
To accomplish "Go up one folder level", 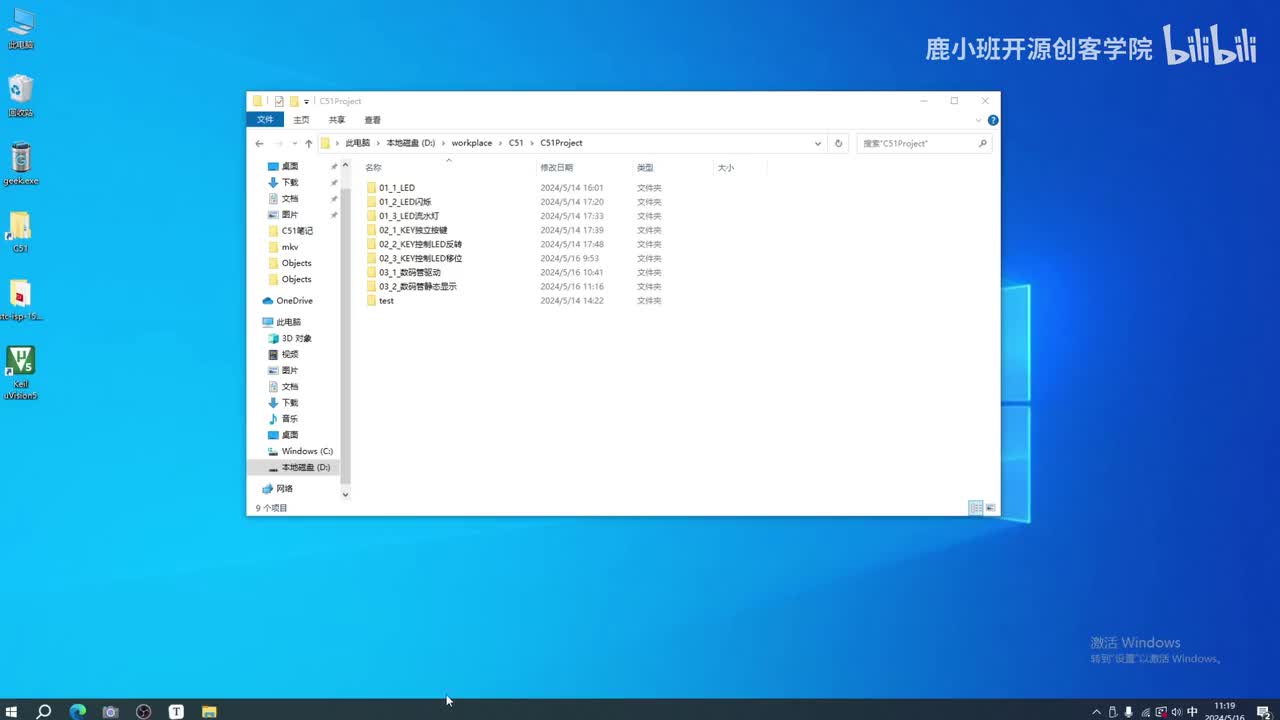I will tap(308, 143).
